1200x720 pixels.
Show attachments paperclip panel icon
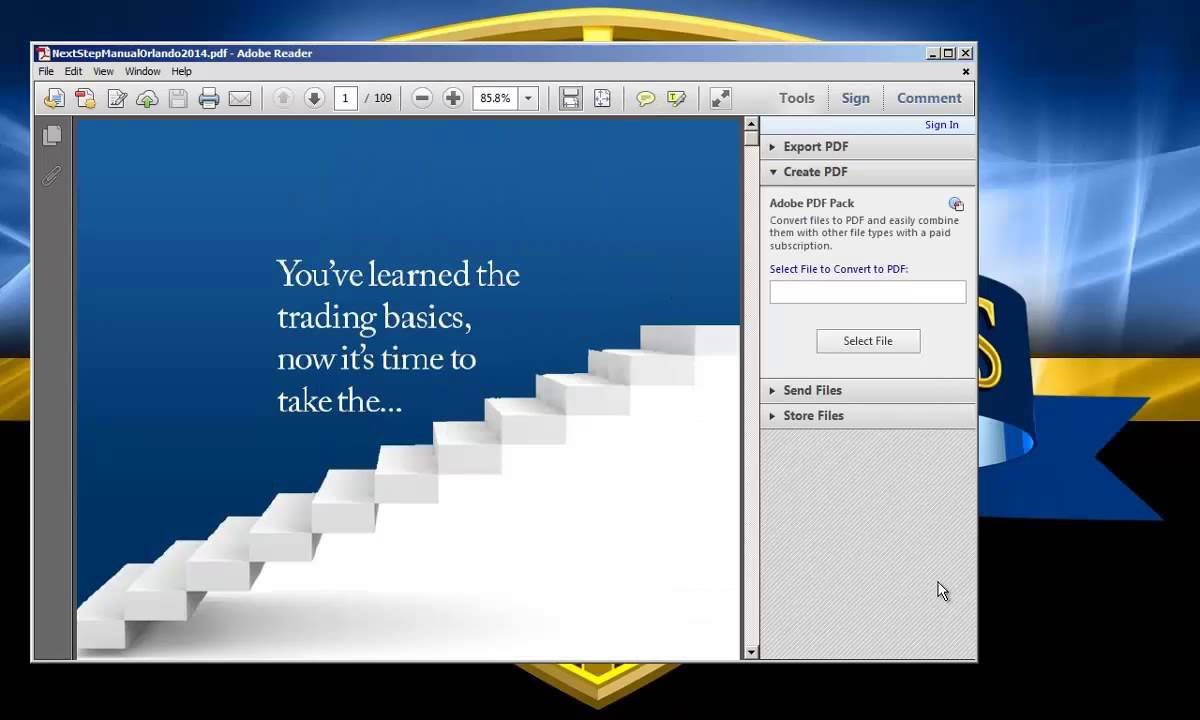pos(52,176)
